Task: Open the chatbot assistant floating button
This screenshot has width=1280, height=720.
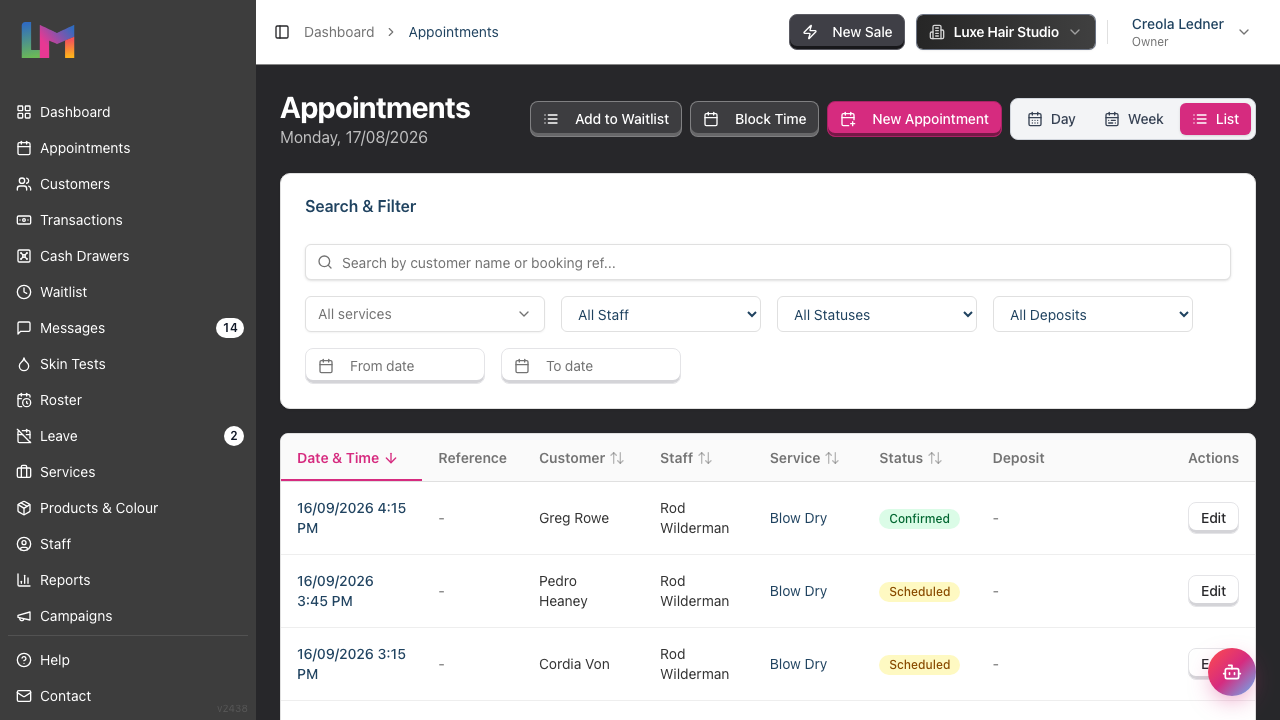Action: pyautogui.click(x=1232, y=672)
